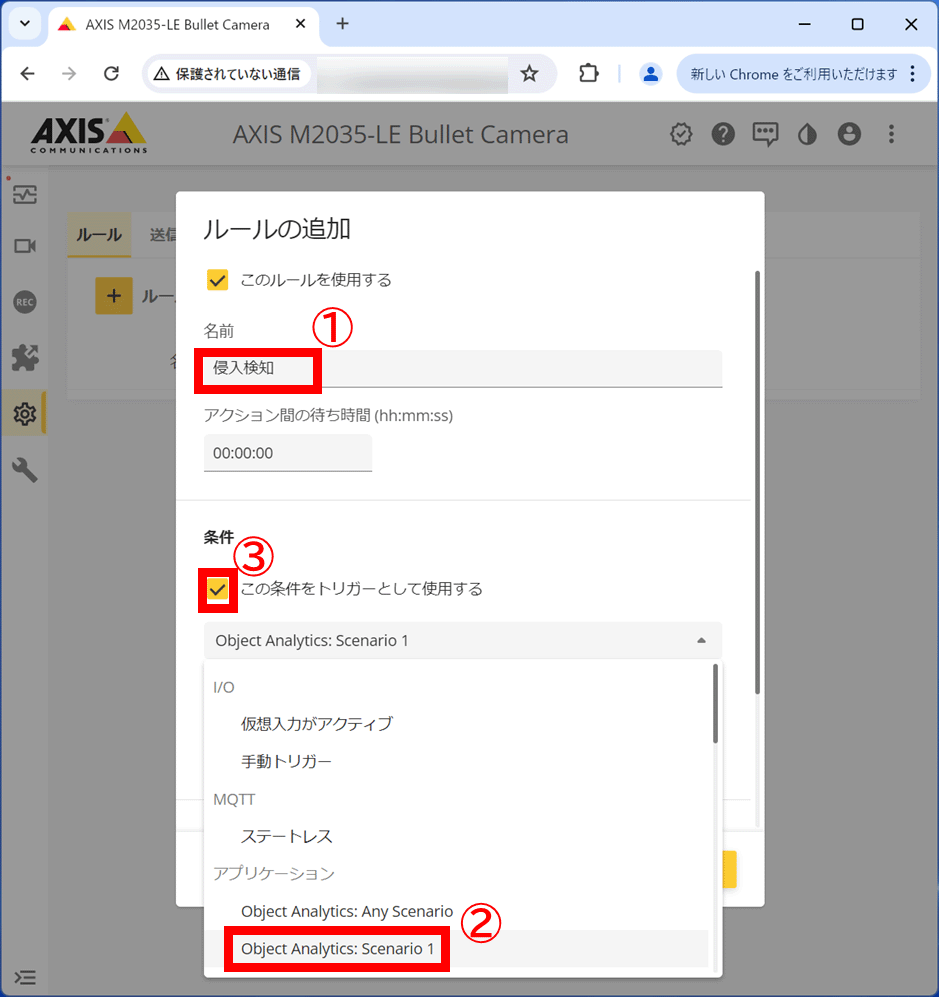The width and height of the screenshot is (939, 997).
Task: Click the 新しい Chrome をご利用いただけます button
Action: pos(793,74)
